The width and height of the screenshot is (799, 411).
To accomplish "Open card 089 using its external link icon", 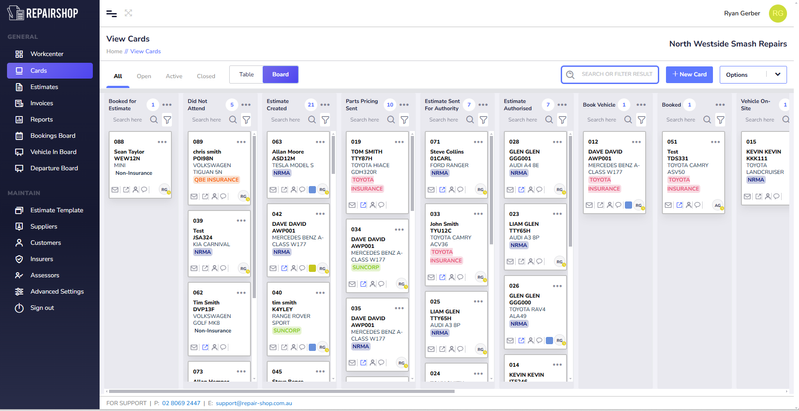I will click(206, 197).
